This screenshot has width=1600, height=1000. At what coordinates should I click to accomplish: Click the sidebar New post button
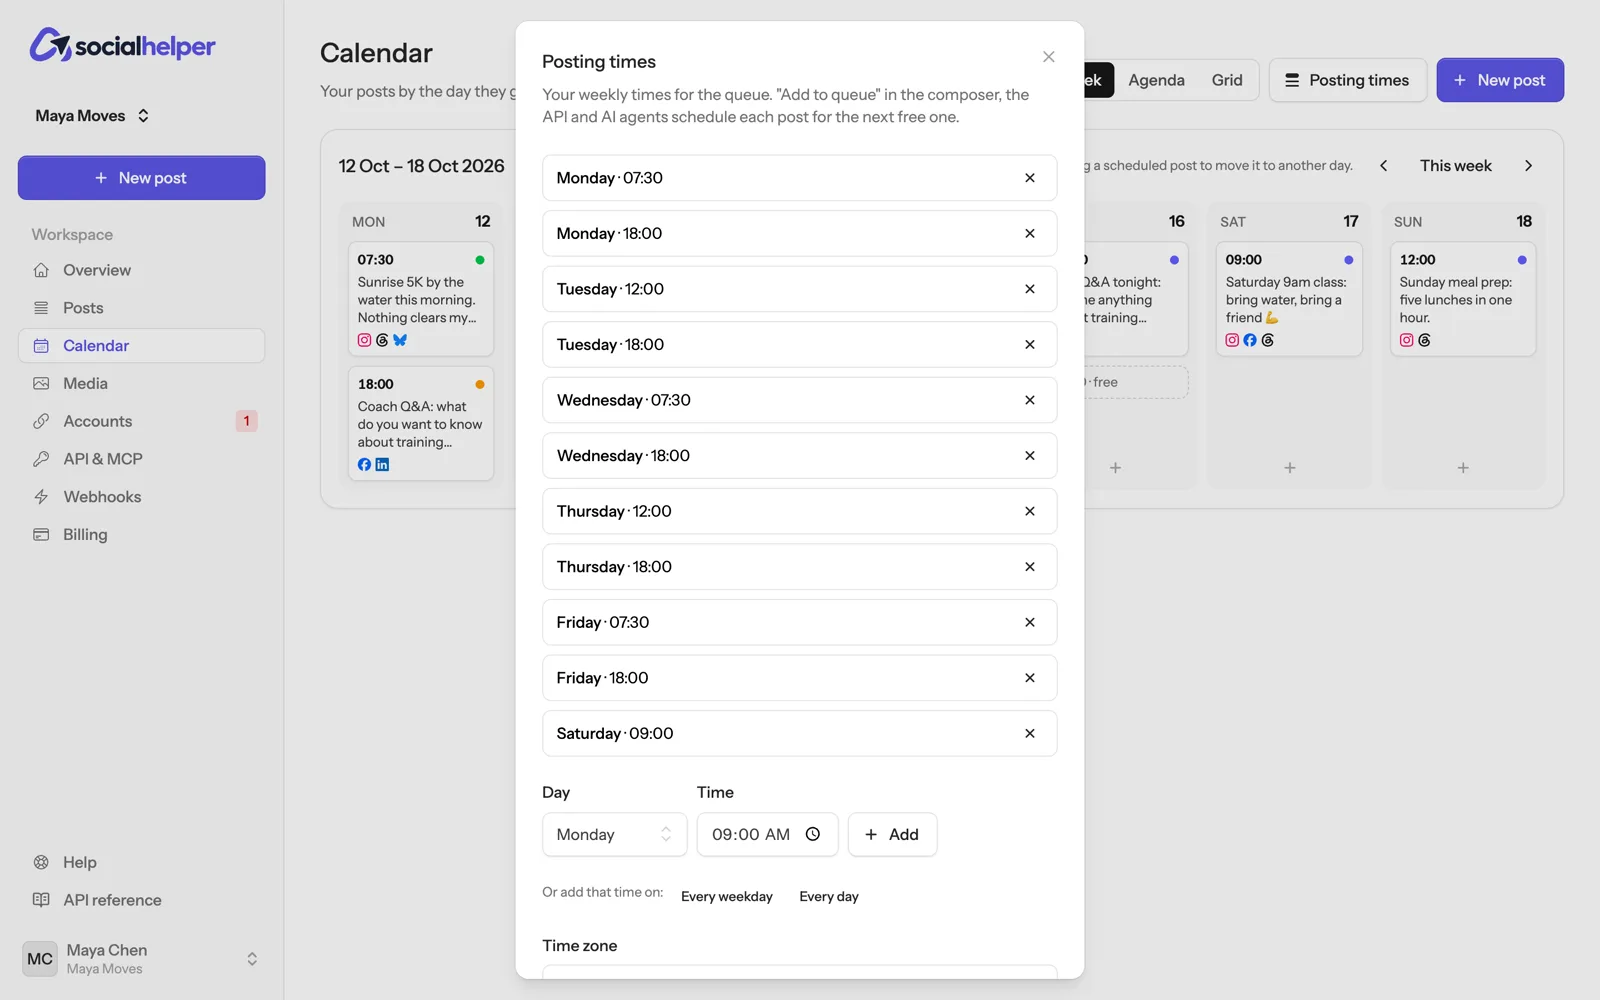(141, 177)
